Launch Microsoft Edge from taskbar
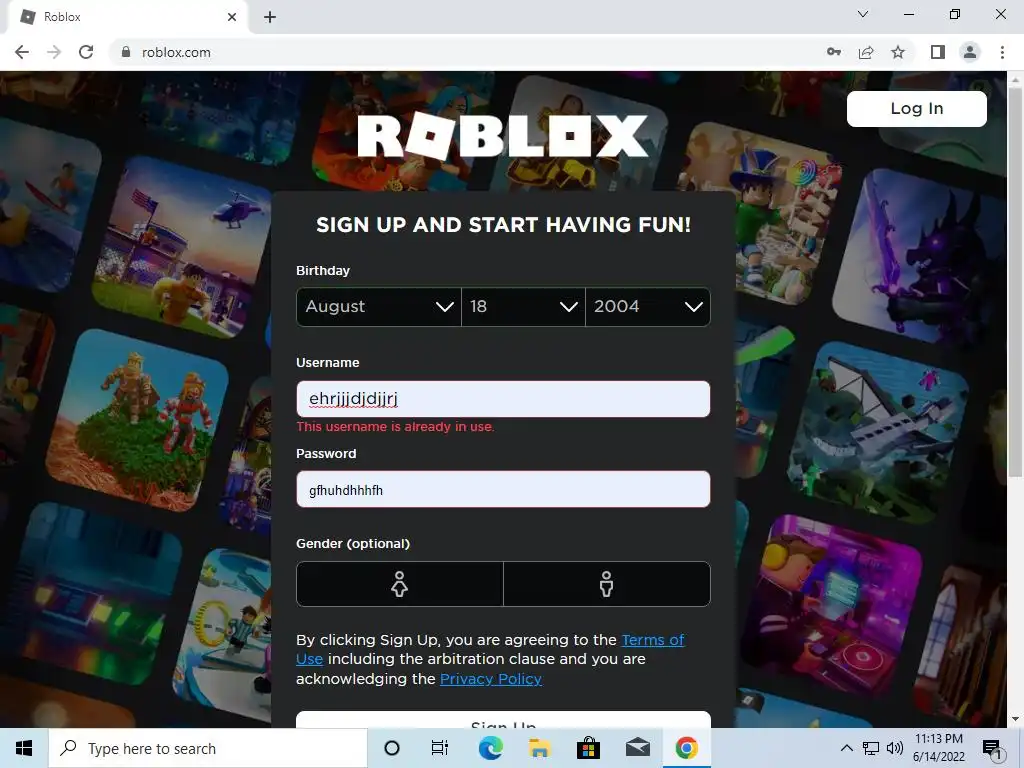The width and height of the screenshot is (1024, 768). tap(490, 748)
